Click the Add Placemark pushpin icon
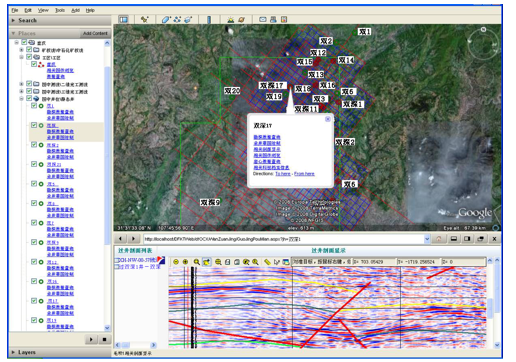 (x=144, y=20)
